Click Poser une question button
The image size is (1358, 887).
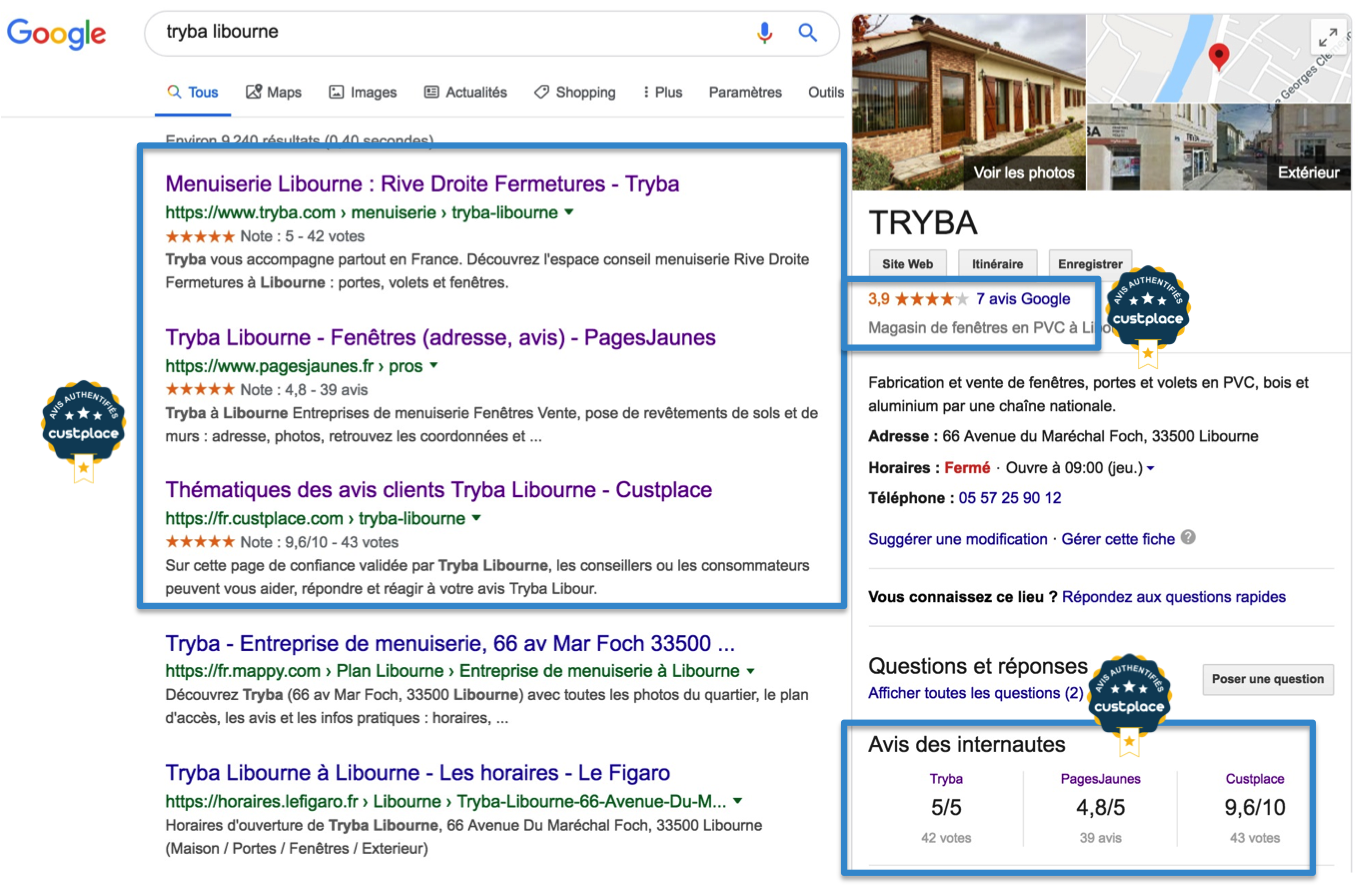pyautogui.click(x=1267, y=679)
